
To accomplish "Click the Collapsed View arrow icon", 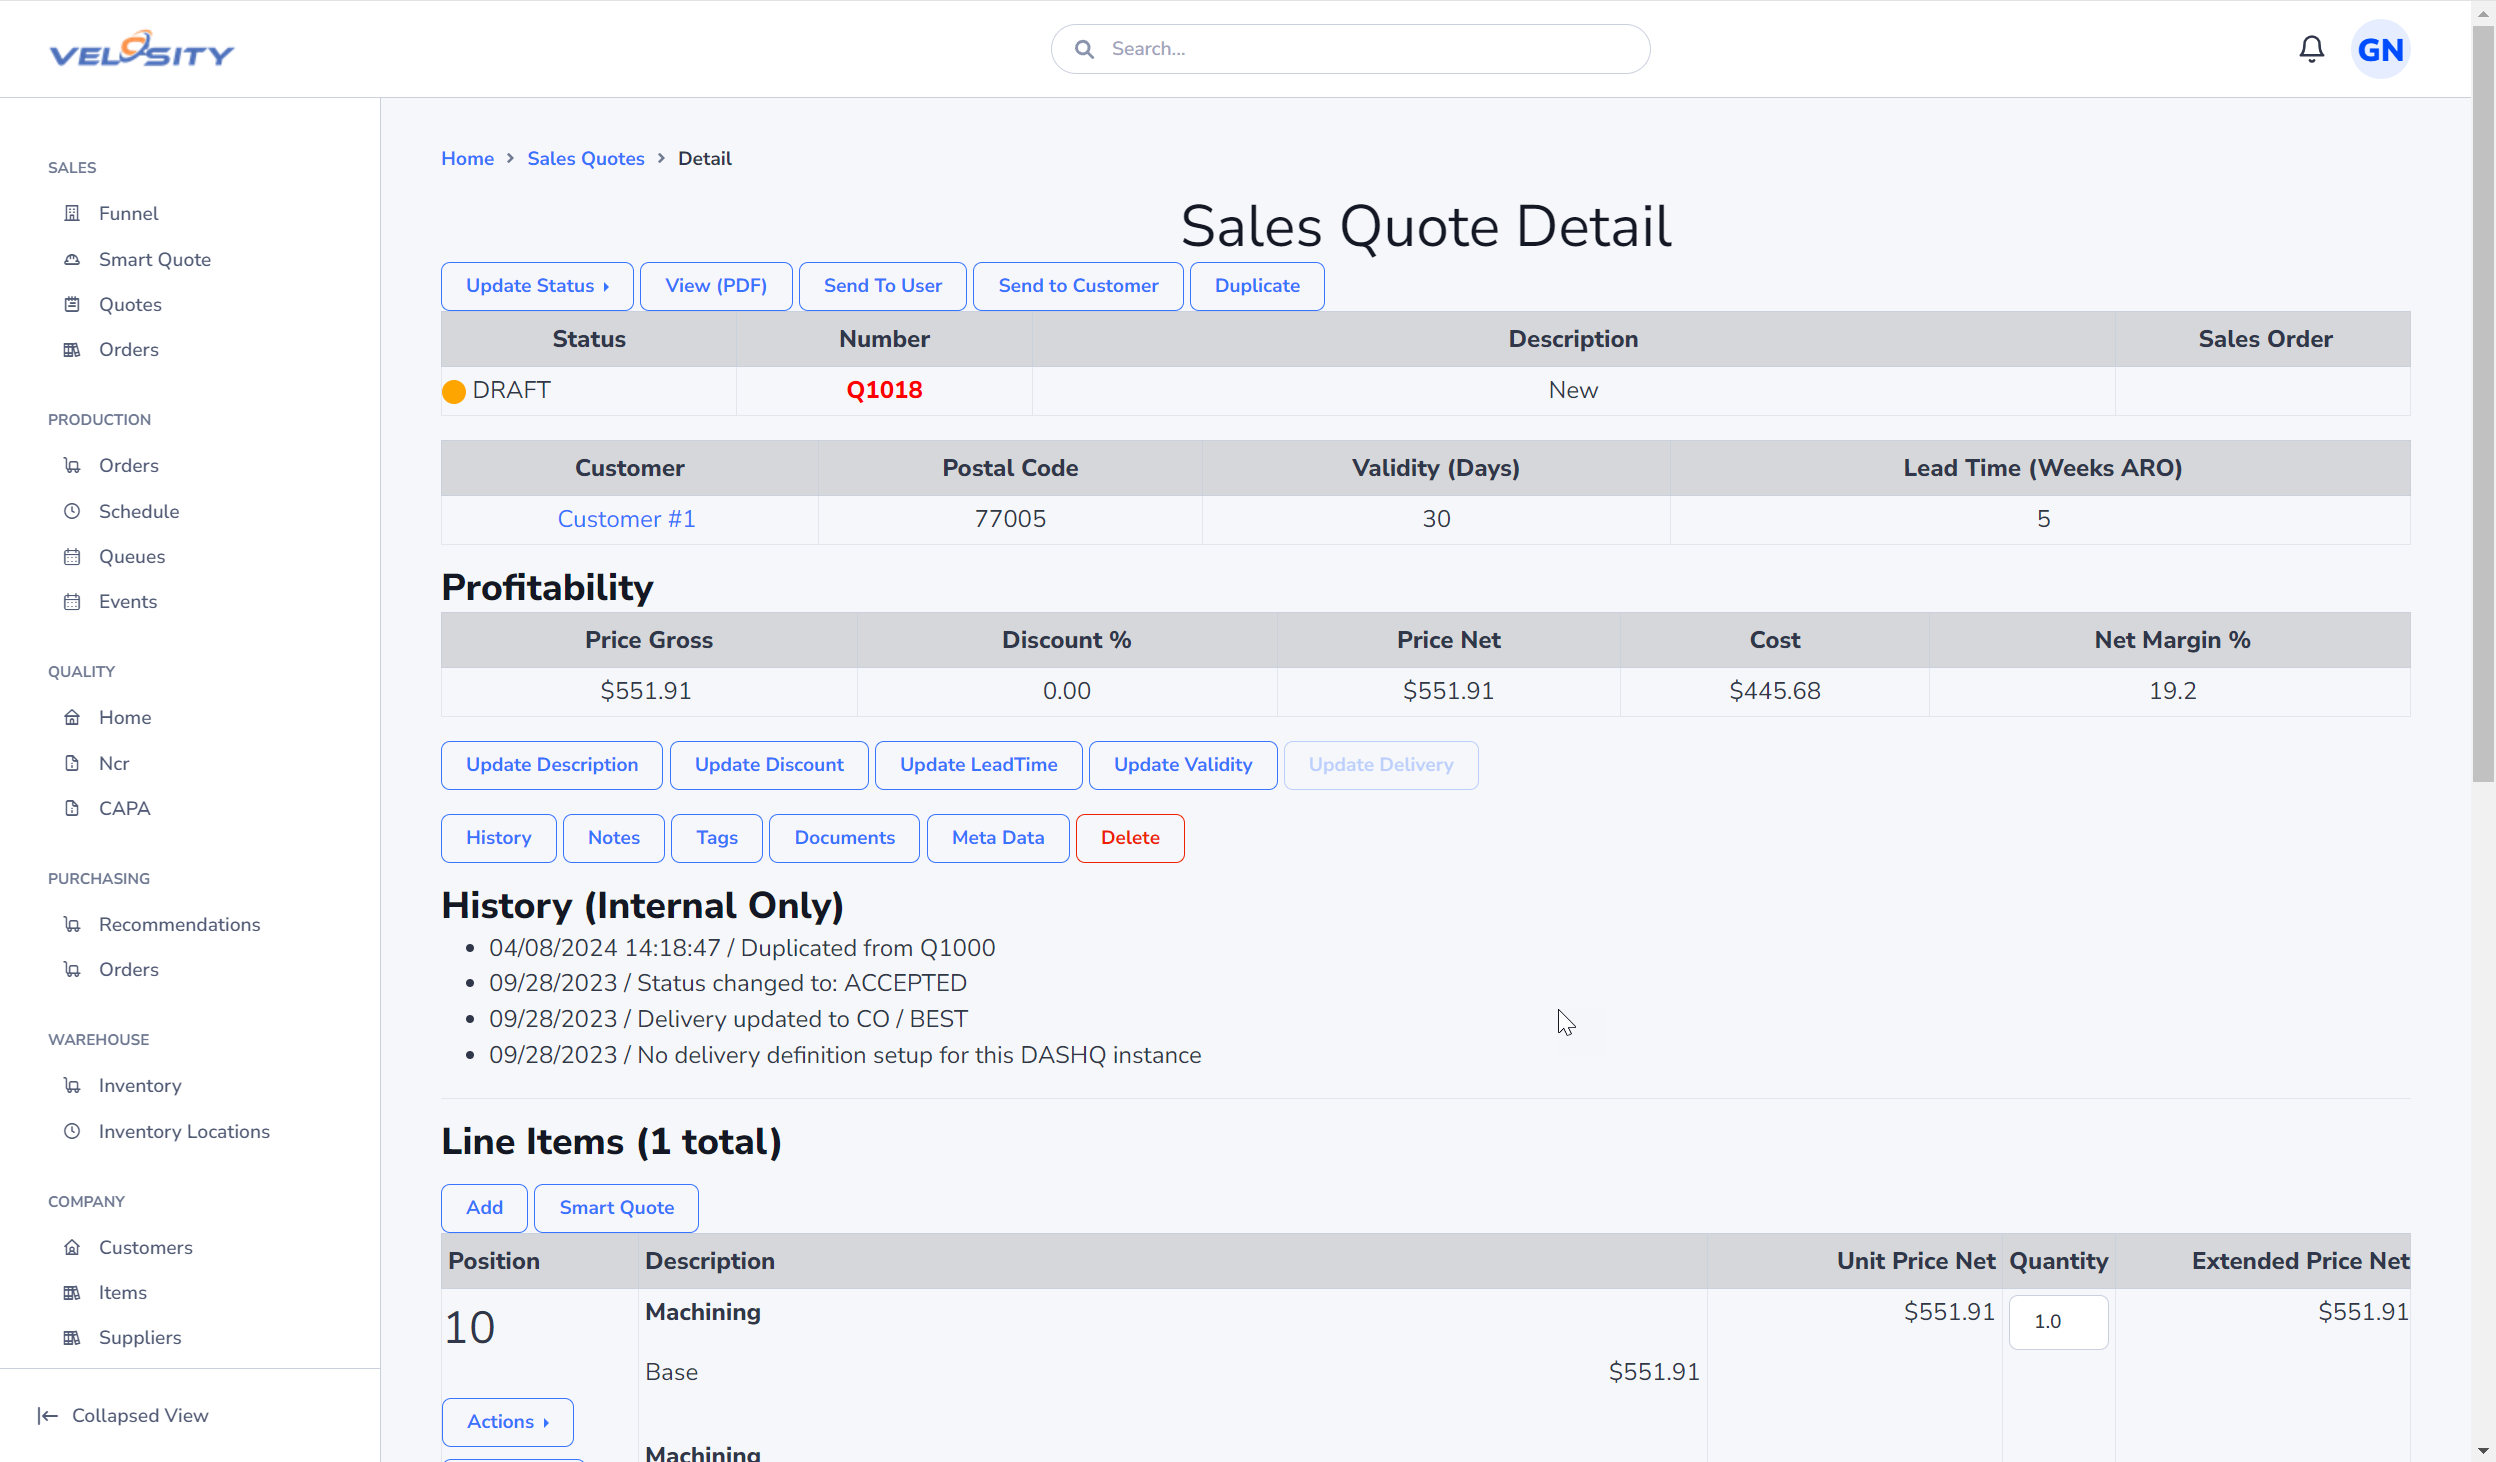I will 47,1415.
